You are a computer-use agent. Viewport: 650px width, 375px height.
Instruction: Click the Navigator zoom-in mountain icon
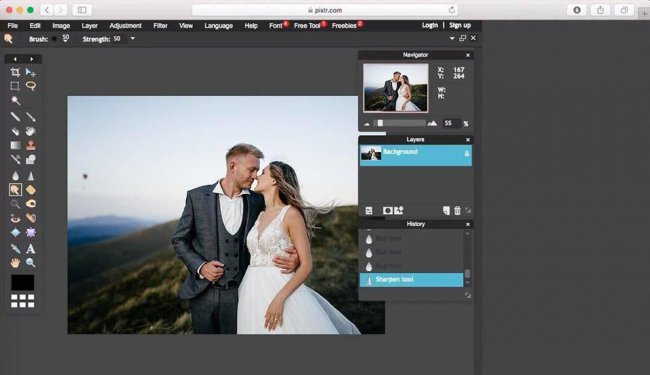click(432, 123)
